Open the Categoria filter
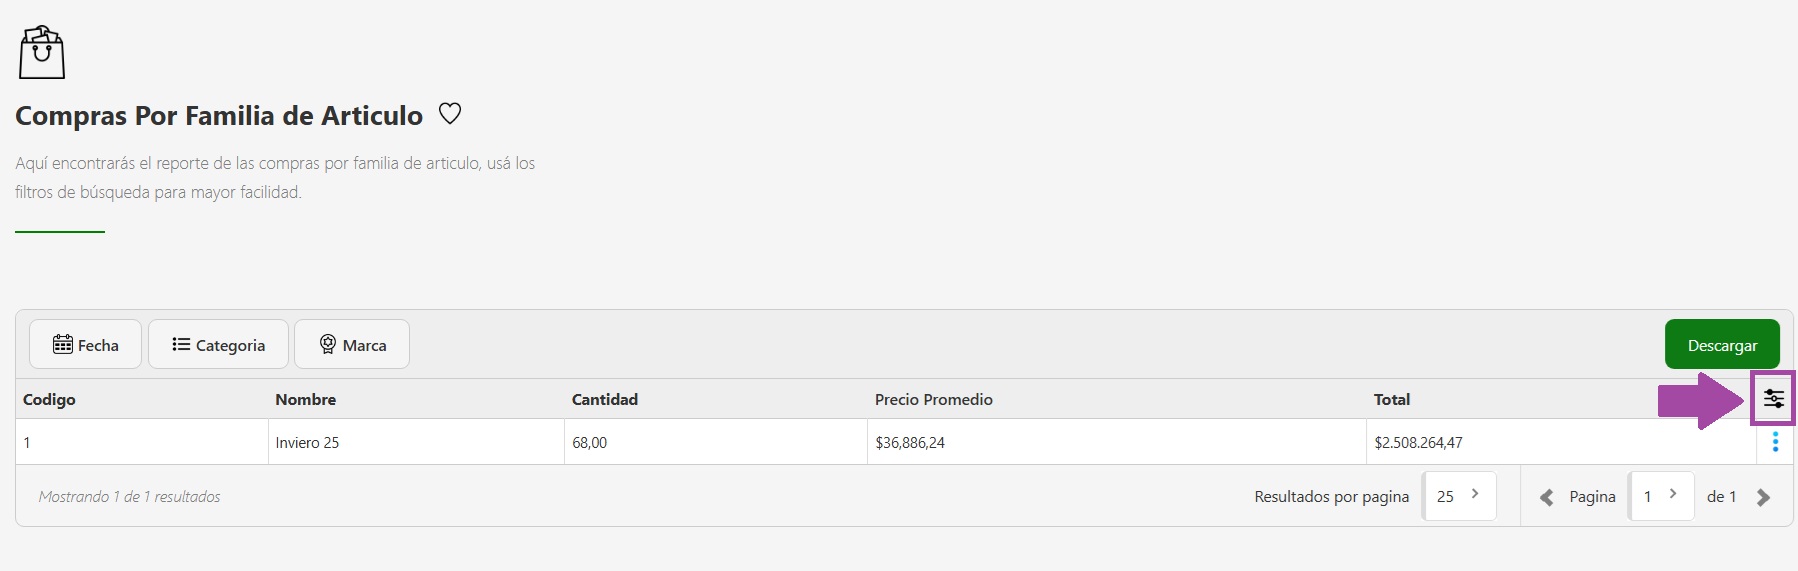The image size is (1798, 571). (218, 345)
